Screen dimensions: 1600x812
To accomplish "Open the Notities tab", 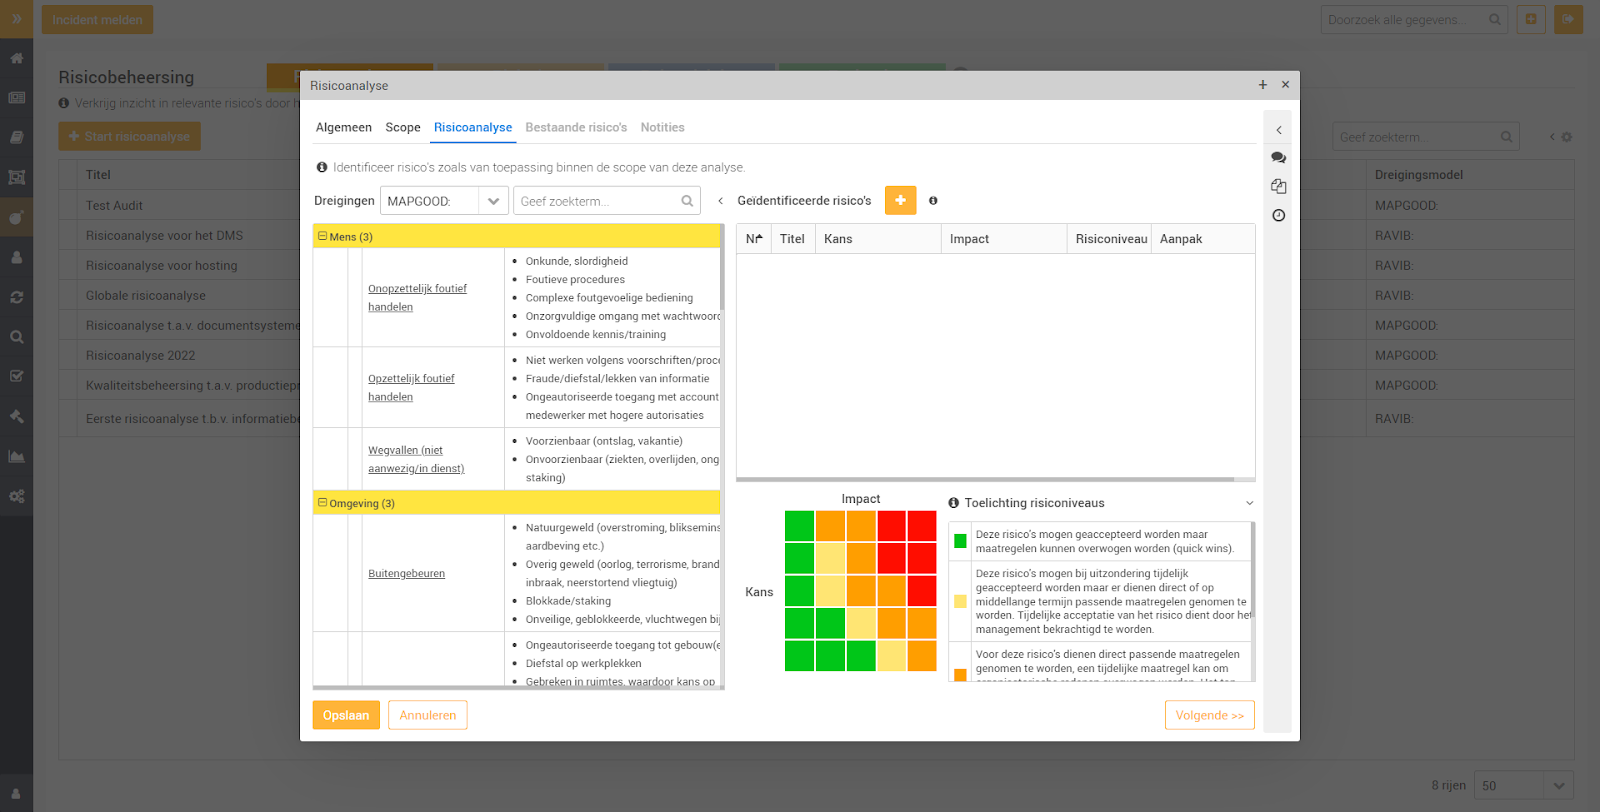I will 662,127.
